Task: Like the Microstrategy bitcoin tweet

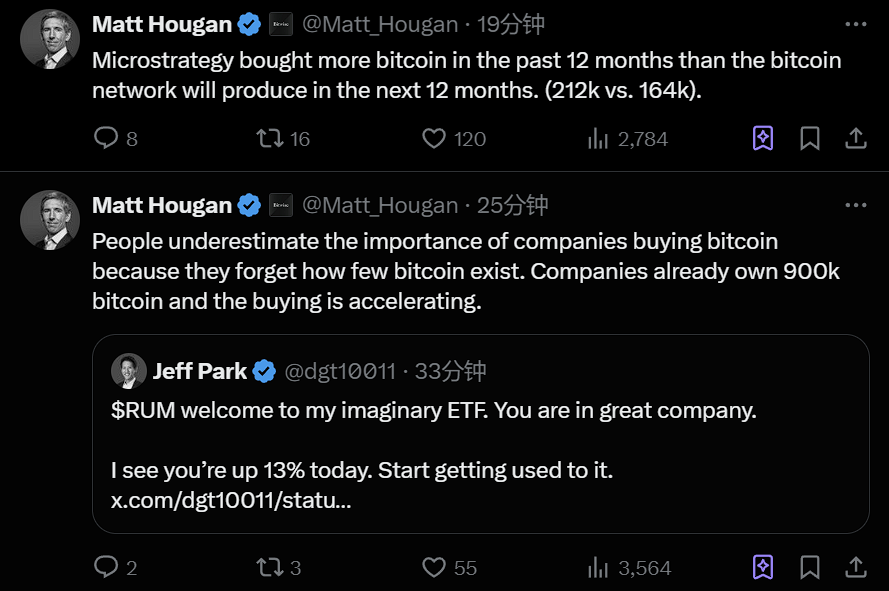Action: click(x=434, y=138)
